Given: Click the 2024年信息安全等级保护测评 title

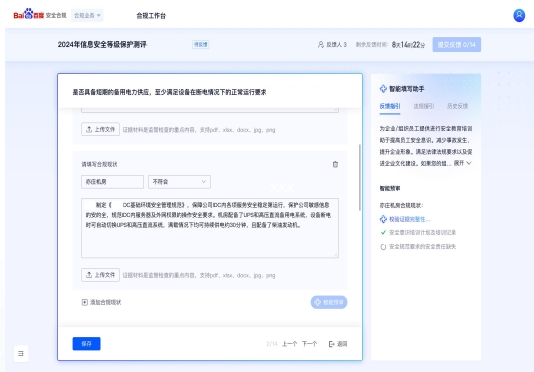Looking at the screenshot, I should tap(102, 45).
